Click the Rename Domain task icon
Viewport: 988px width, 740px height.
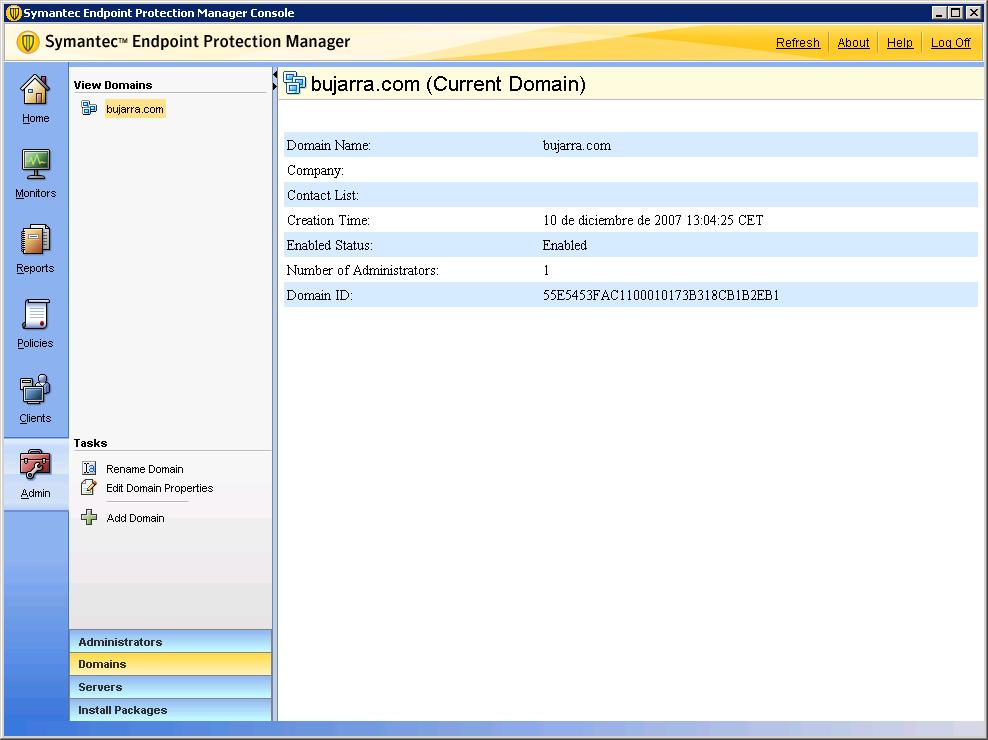[x=89, y=469]
